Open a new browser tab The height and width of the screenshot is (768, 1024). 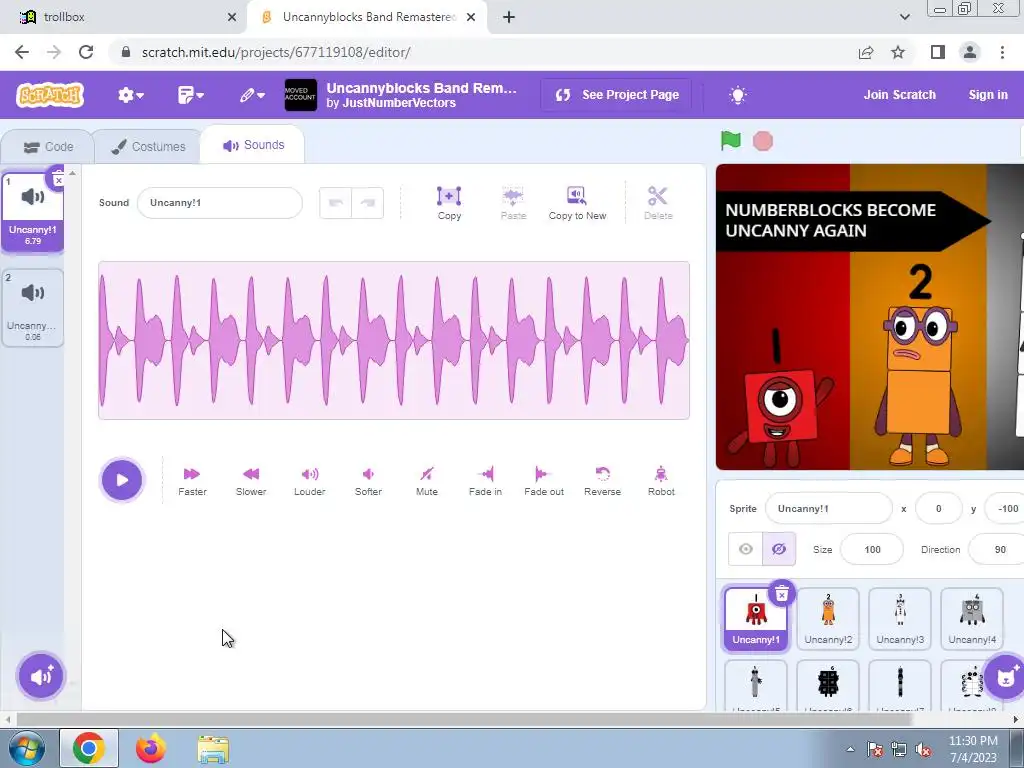[x=509, y=17]
